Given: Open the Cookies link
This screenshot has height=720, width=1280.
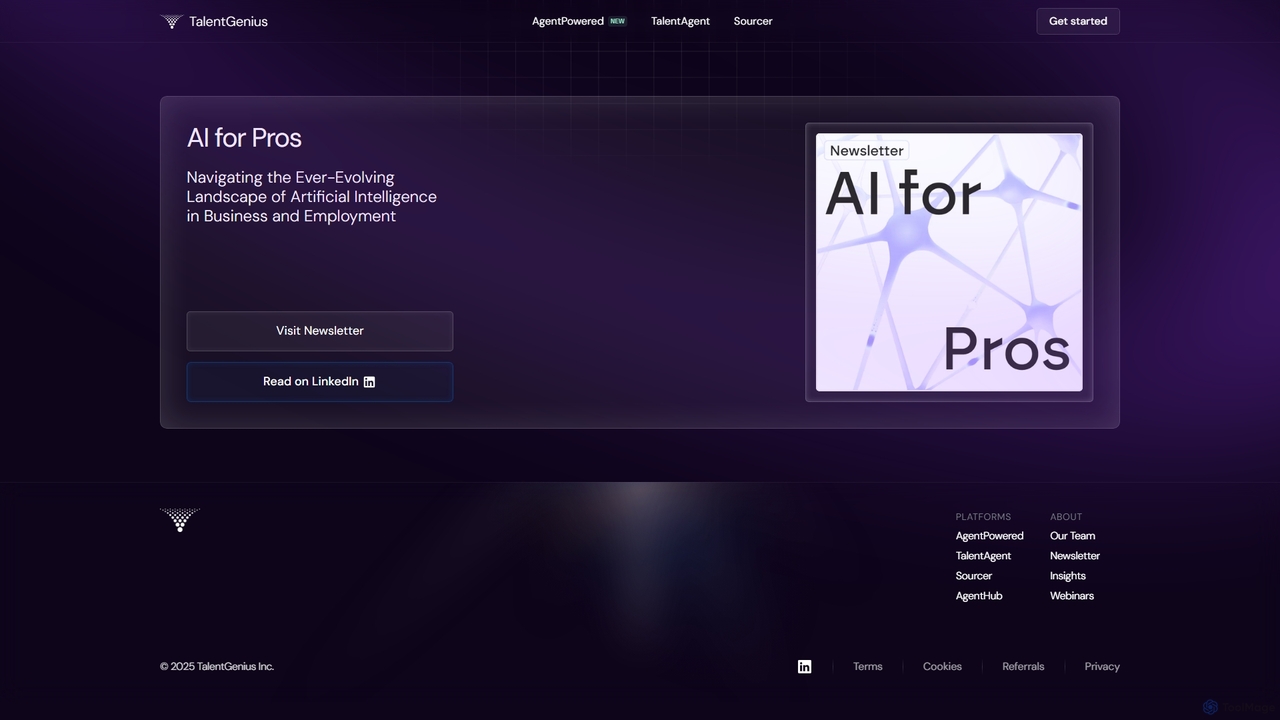Looking at the screenshot, I should pyautogui.click(x=942, y=667).
